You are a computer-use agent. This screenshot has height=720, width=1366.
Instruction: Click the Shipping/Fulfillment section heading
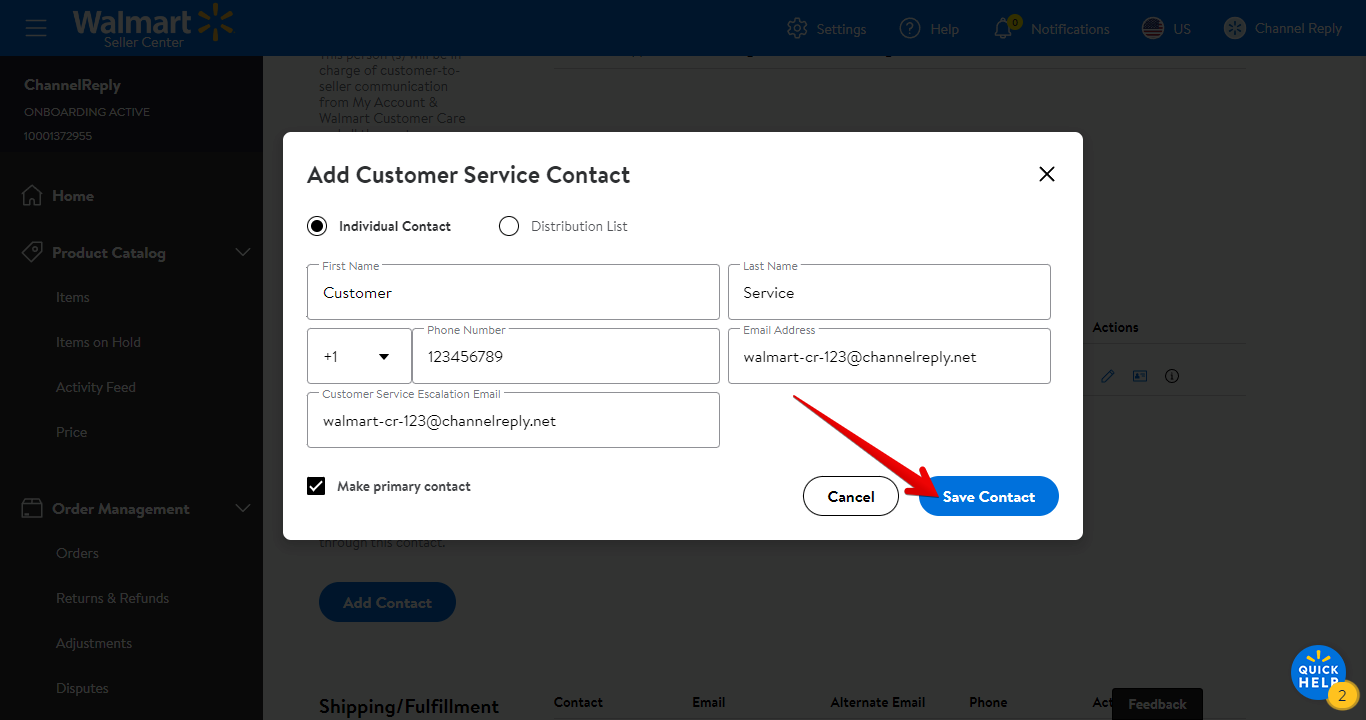(409, 706)
